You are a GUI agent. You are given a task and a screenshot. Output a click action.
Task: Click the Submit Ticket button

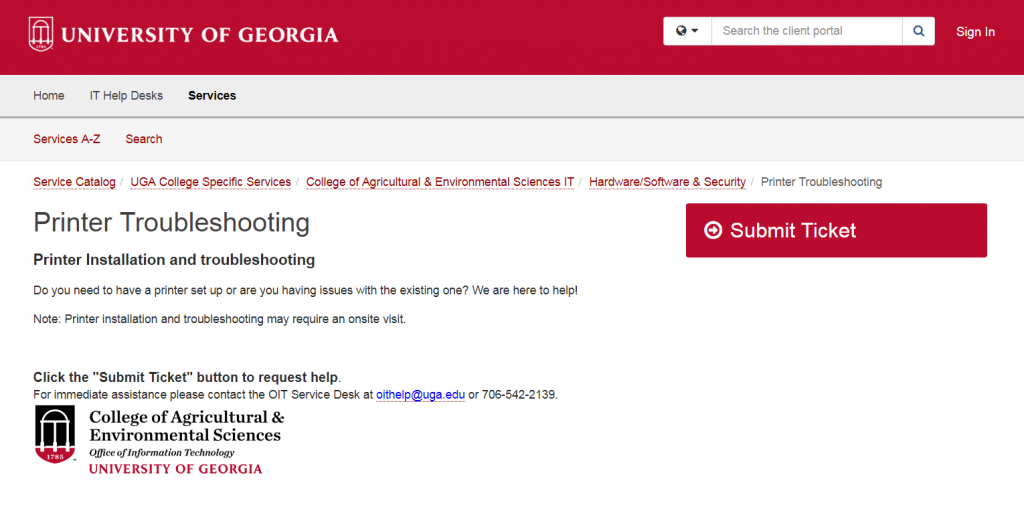point(836,230)
